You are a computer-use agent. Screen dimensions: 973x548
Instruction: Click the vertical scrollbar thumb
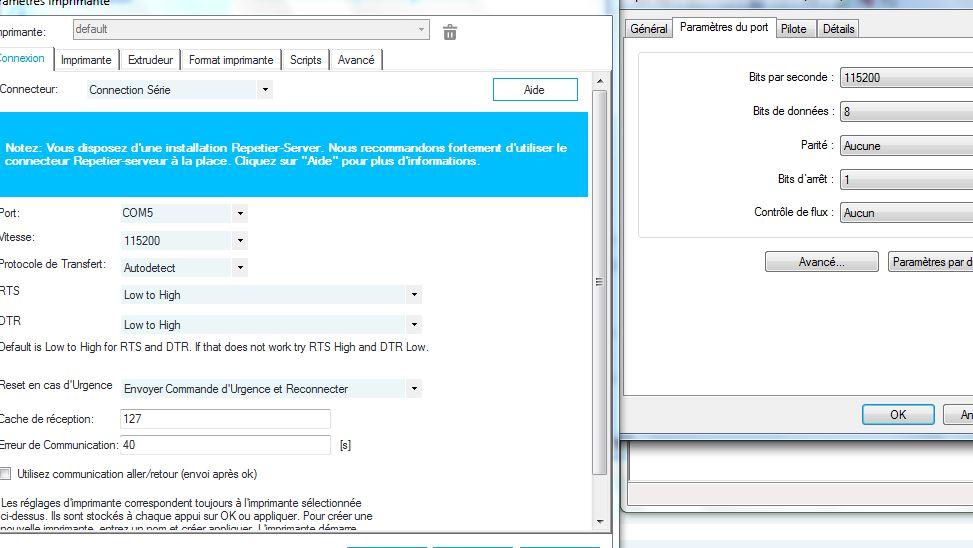pyautogui.click(x=599, y=282)
